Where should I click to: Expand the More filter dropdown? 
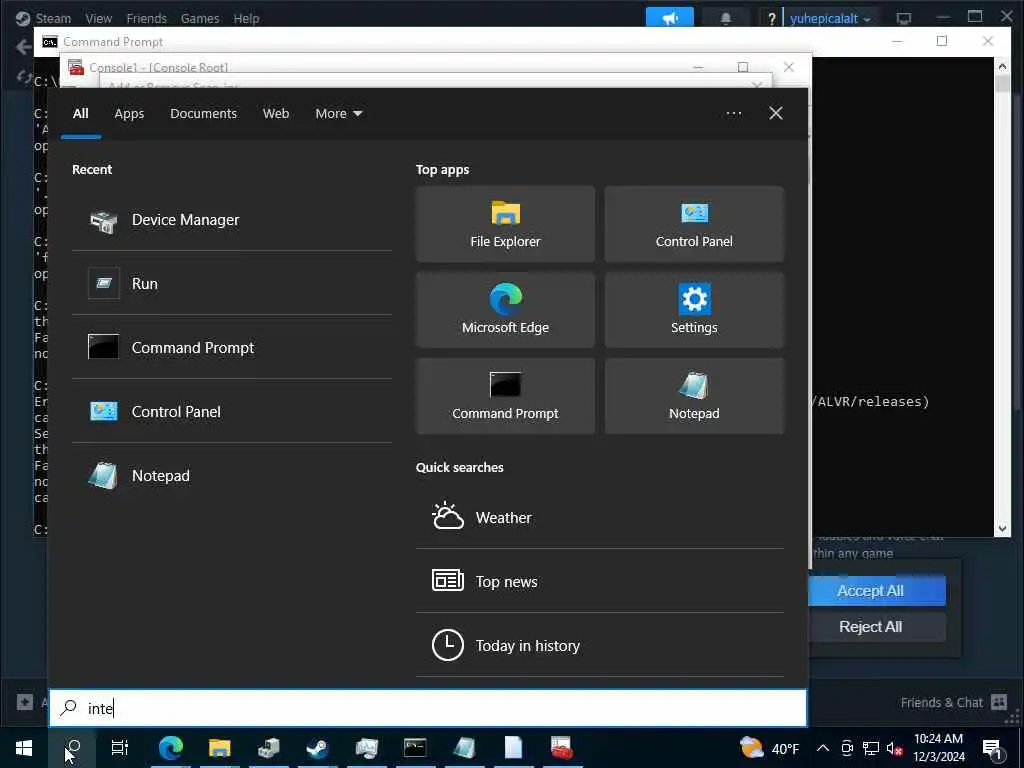(x=338, y=114)
